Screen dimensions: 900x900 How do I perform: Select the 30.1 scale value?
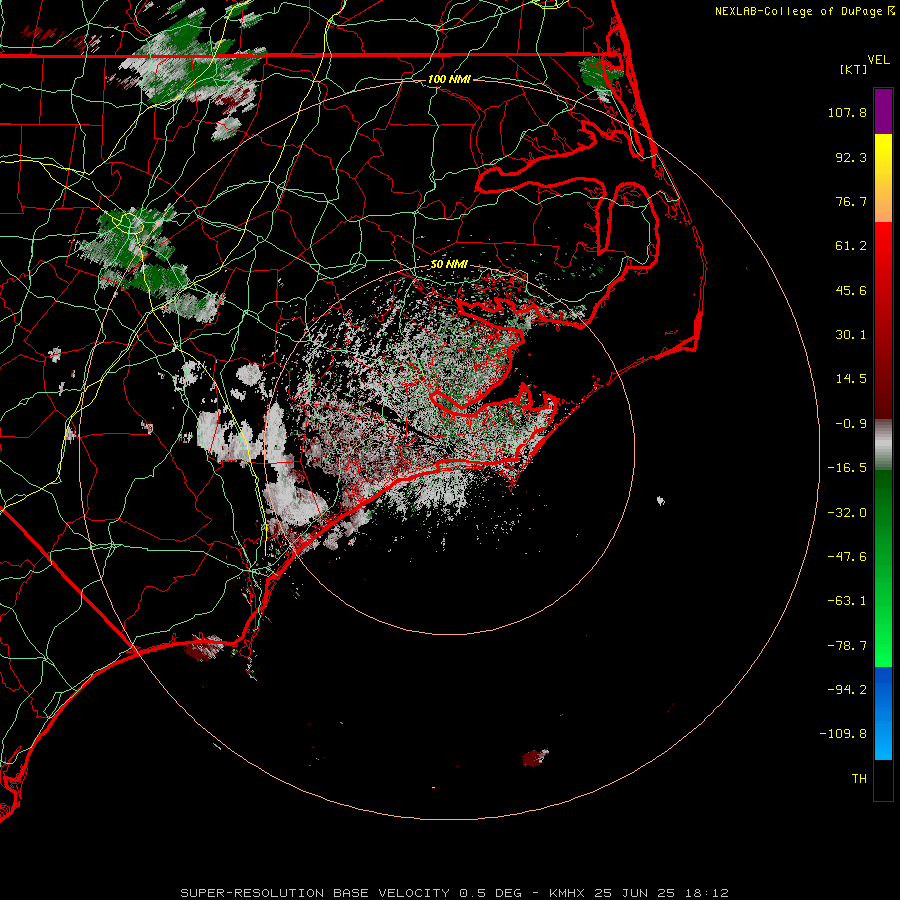pos(851,335)
